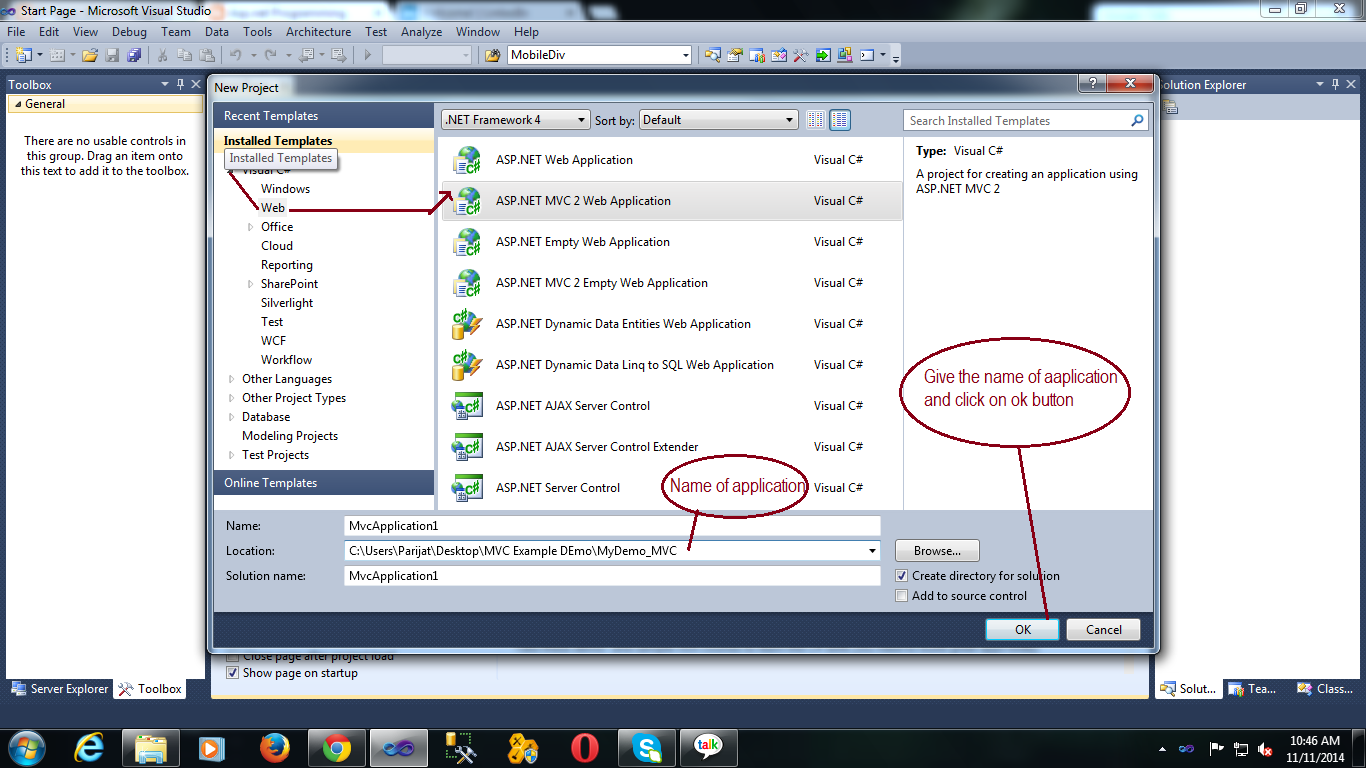Open the Location path dropdown

click(873, 551)
